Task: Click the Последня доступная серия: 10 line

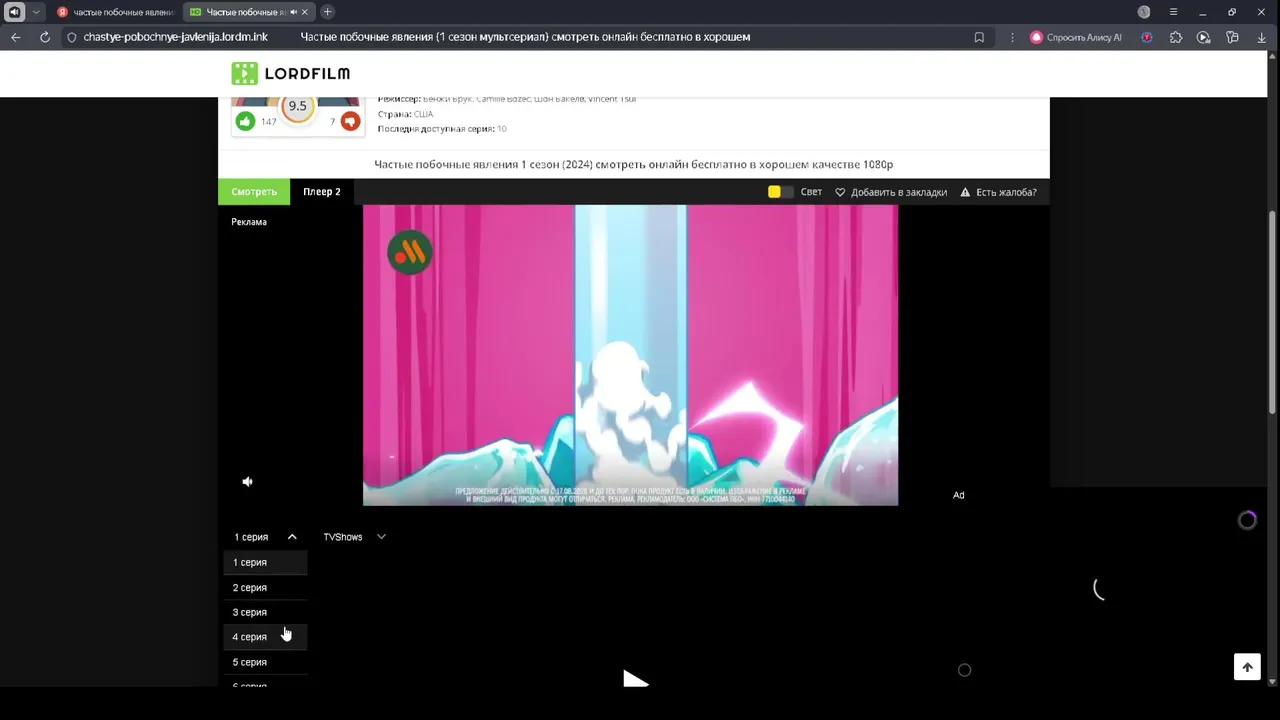Action: click(442, 129)
